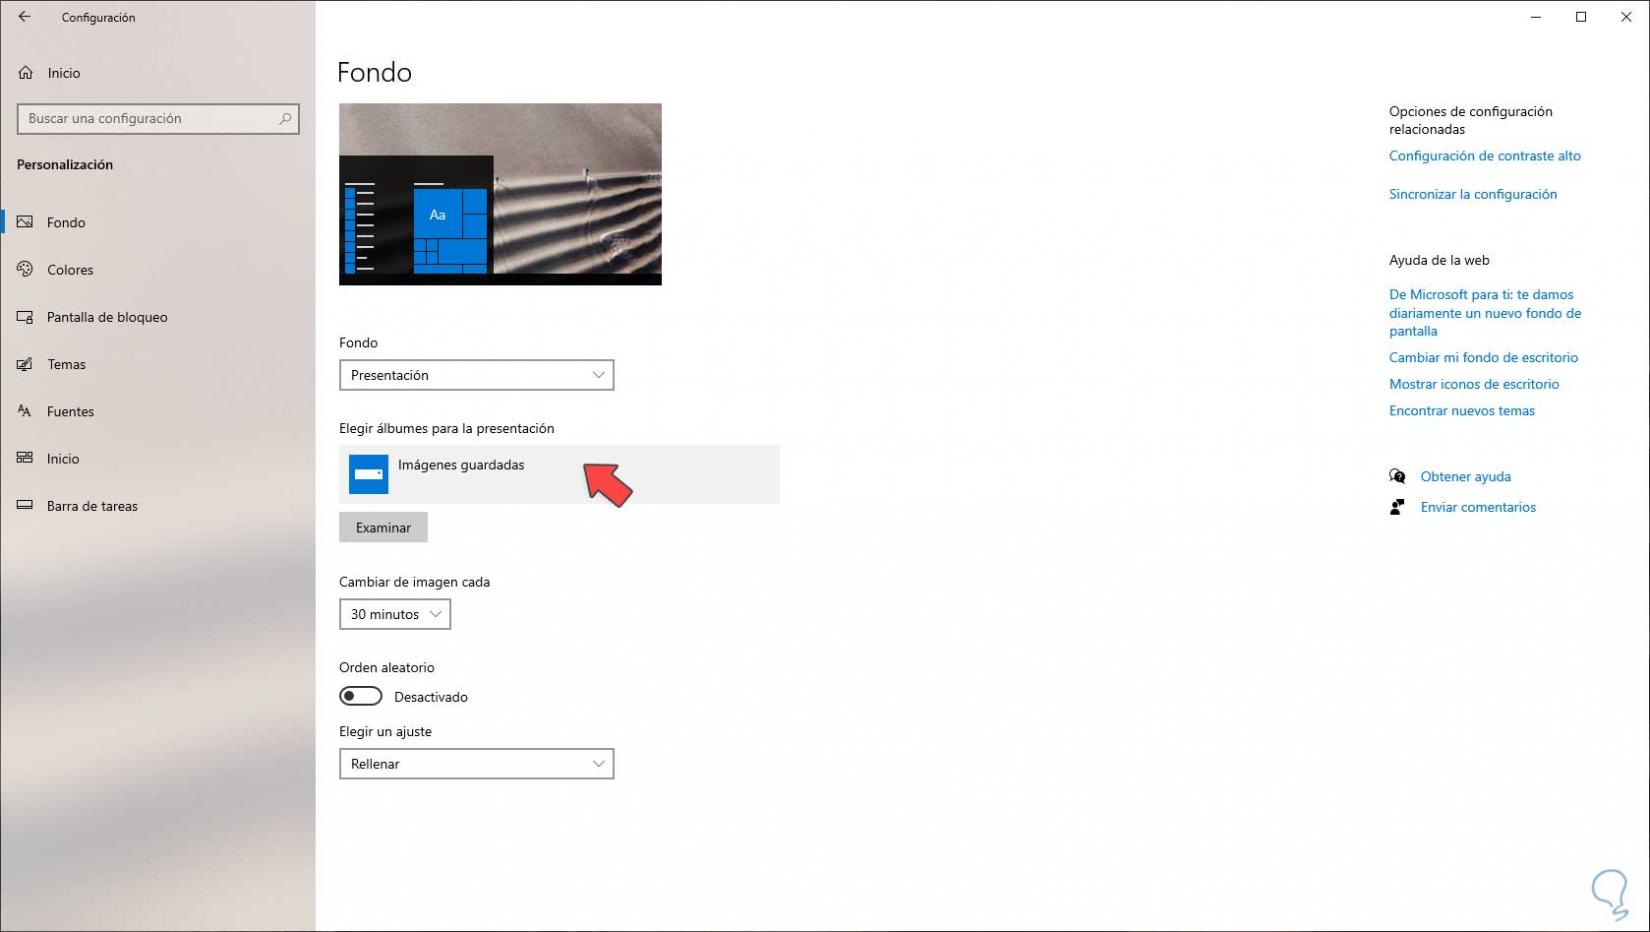
Task: Click the Colores palette icon
Action: click(25, 269)
